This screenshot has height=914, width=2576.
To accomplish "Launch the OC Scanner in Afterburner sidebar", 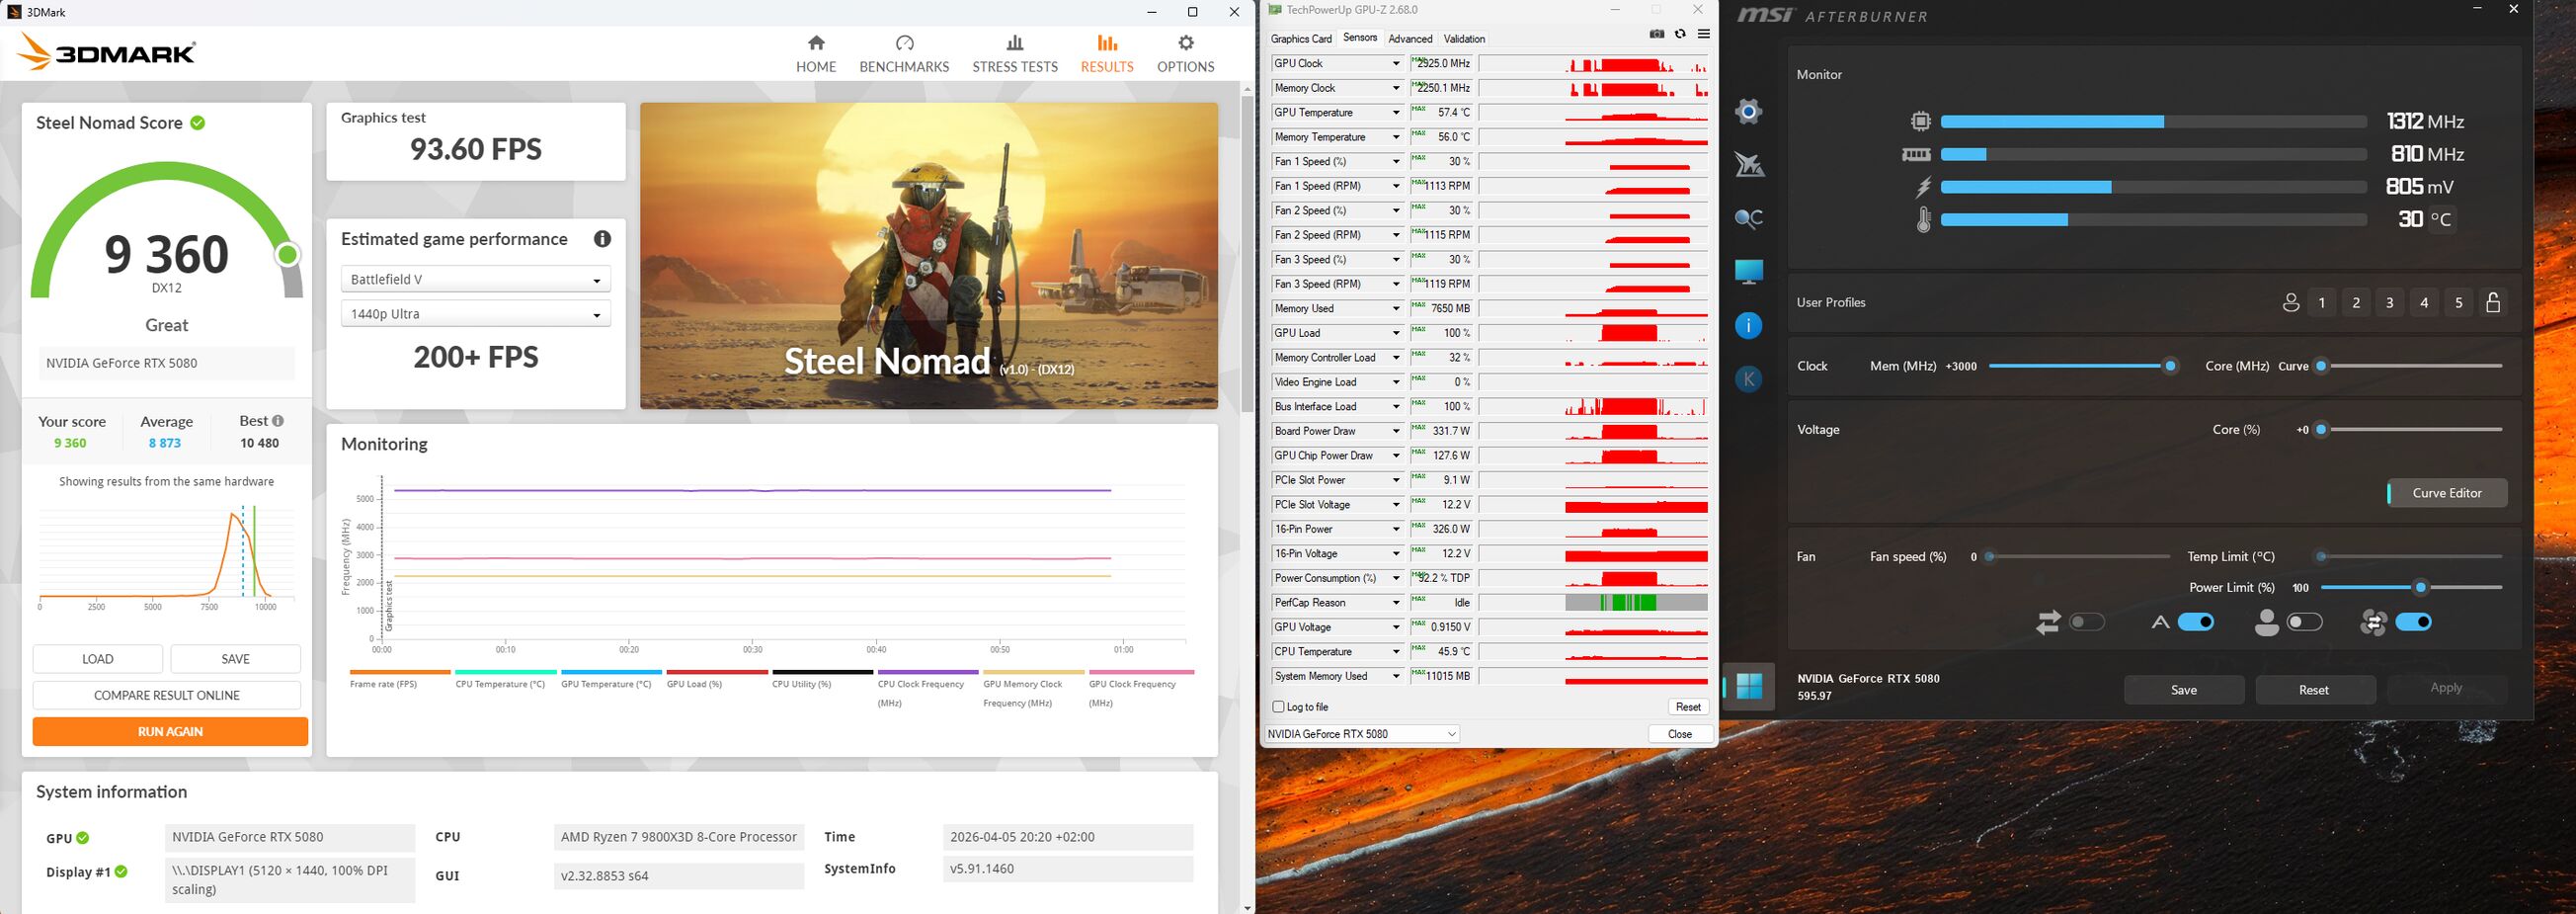I will [1749, 218].
